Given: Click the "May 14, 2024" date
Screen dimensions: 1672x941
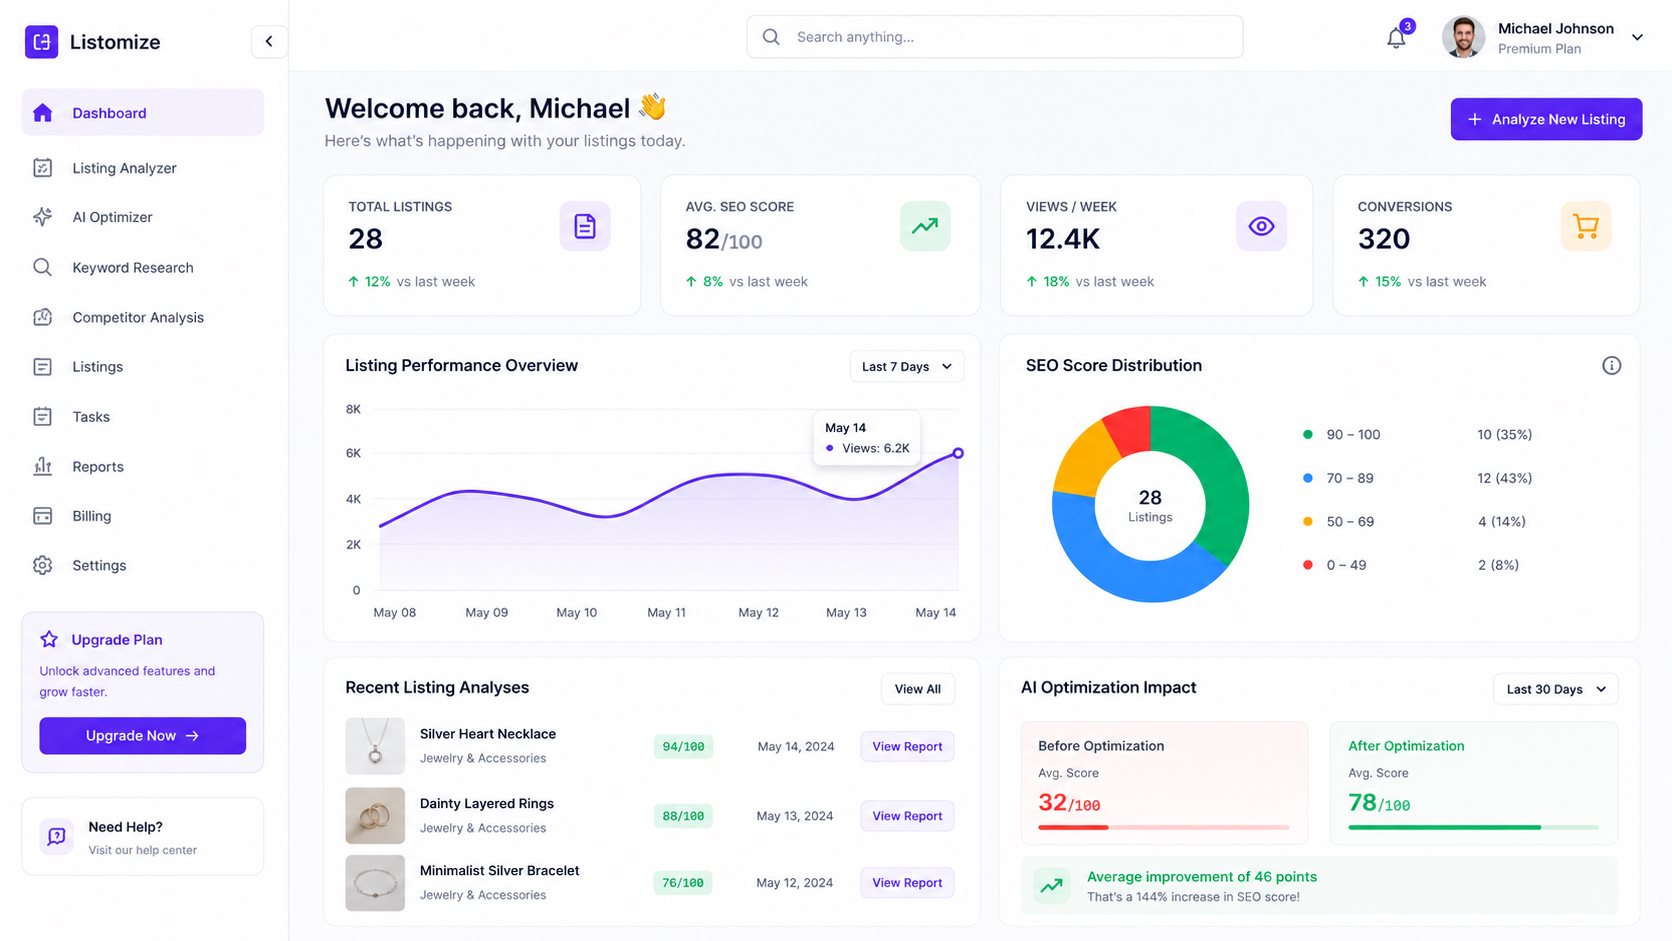Looking at the screenshot, I should [x=796, y=746].
